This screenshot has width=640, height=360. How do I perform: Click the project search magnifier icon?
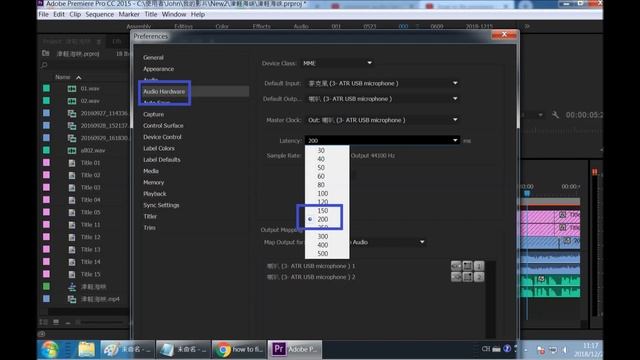click(44, 65)
